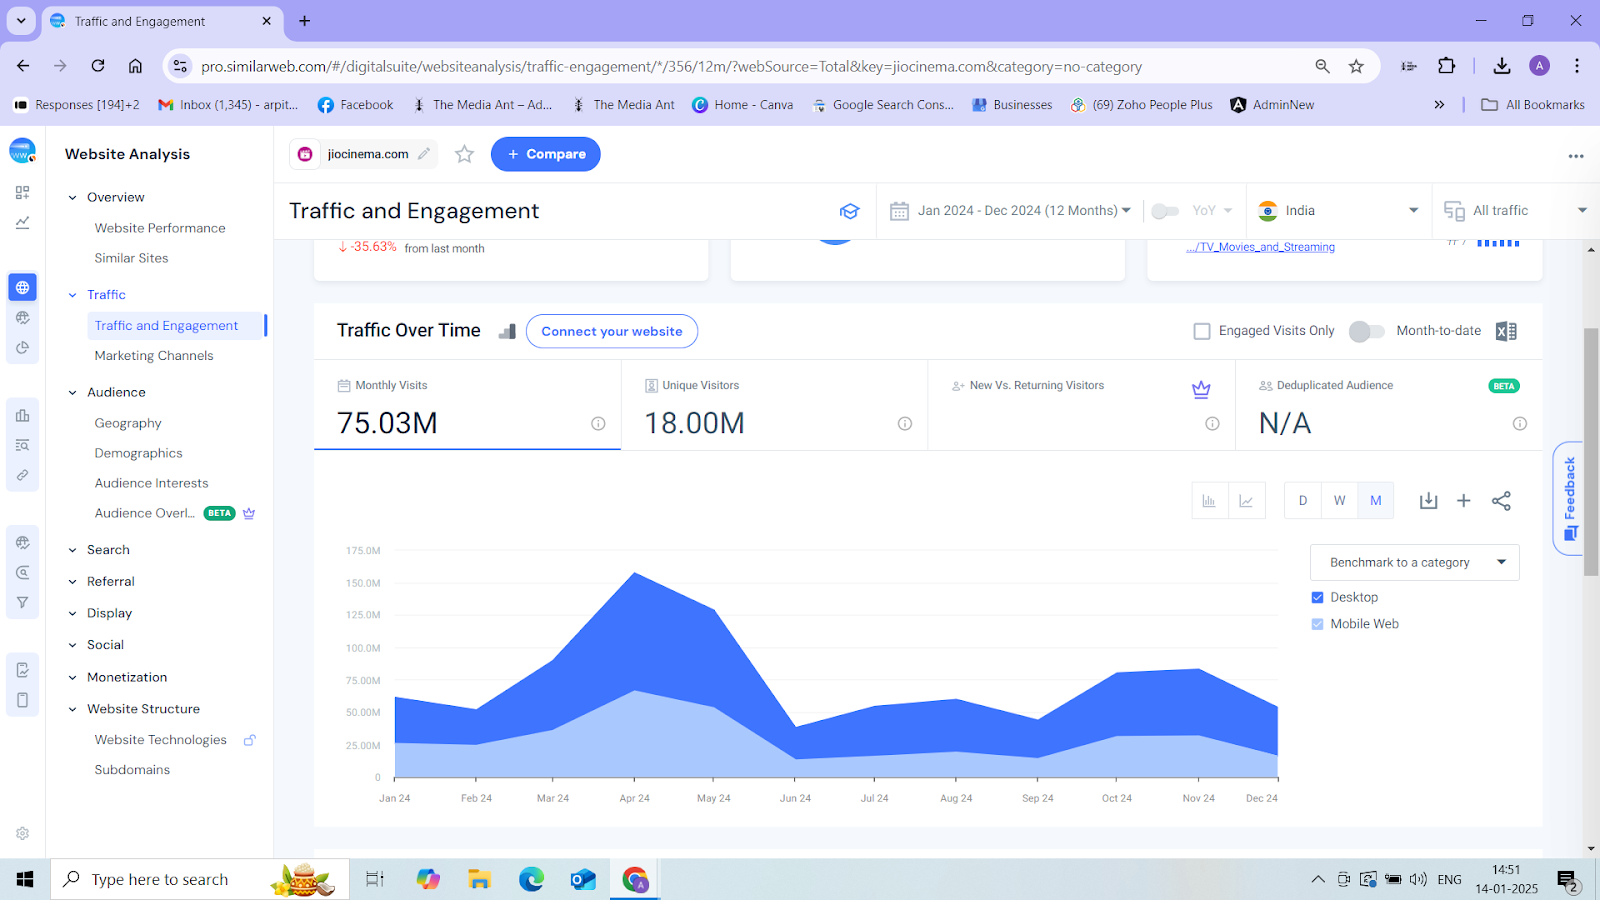Select weekly W granularity

(1339, 500)
